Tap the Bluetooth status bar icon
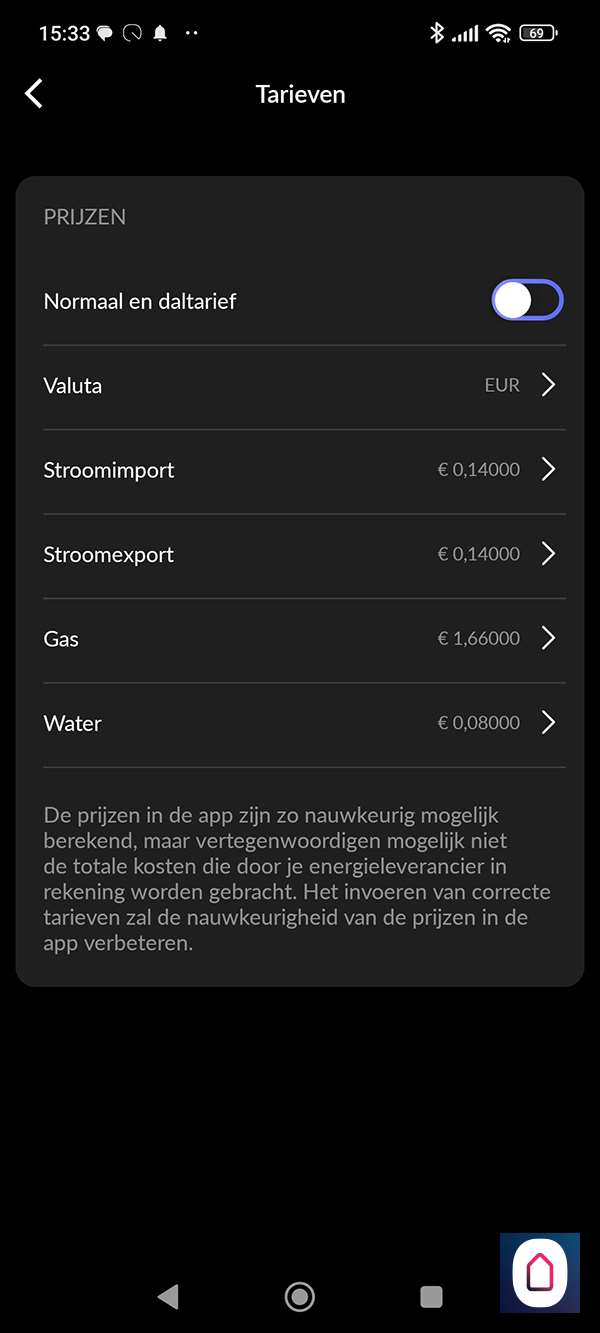This screenshot has width=600, height=1333. coord(436,33)
